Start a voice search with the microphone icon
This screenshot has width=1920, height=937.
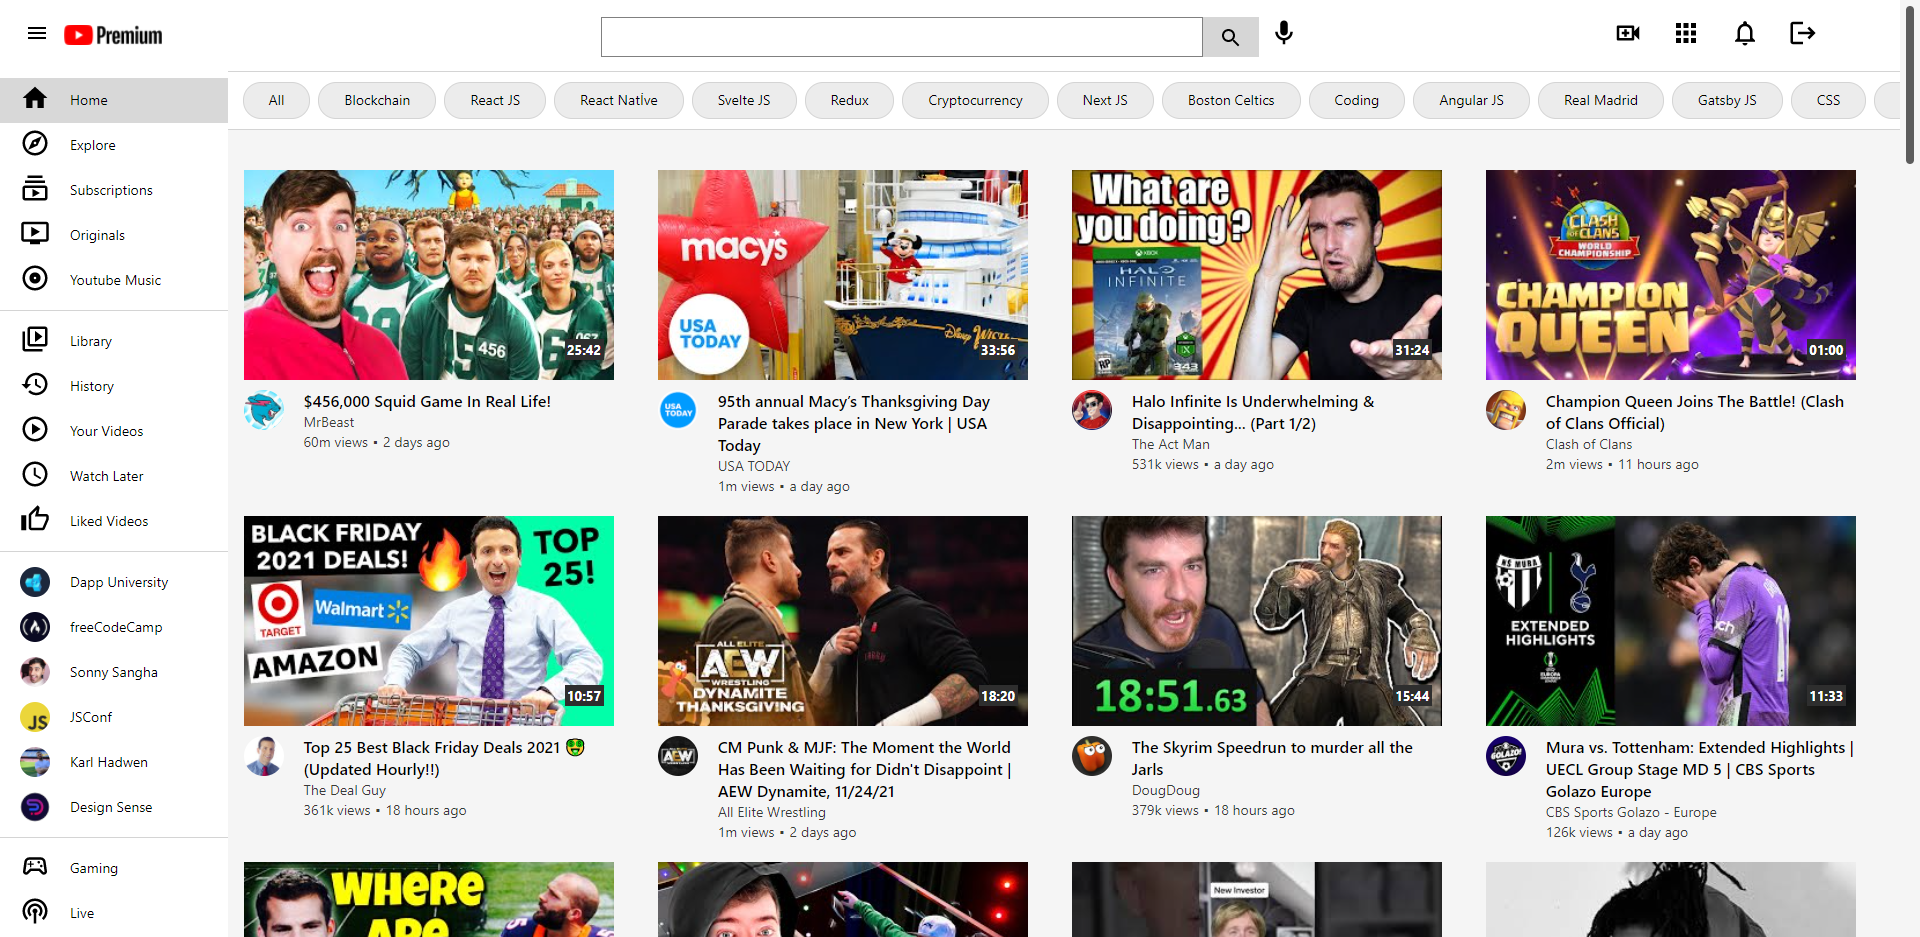click(1283, 33)
